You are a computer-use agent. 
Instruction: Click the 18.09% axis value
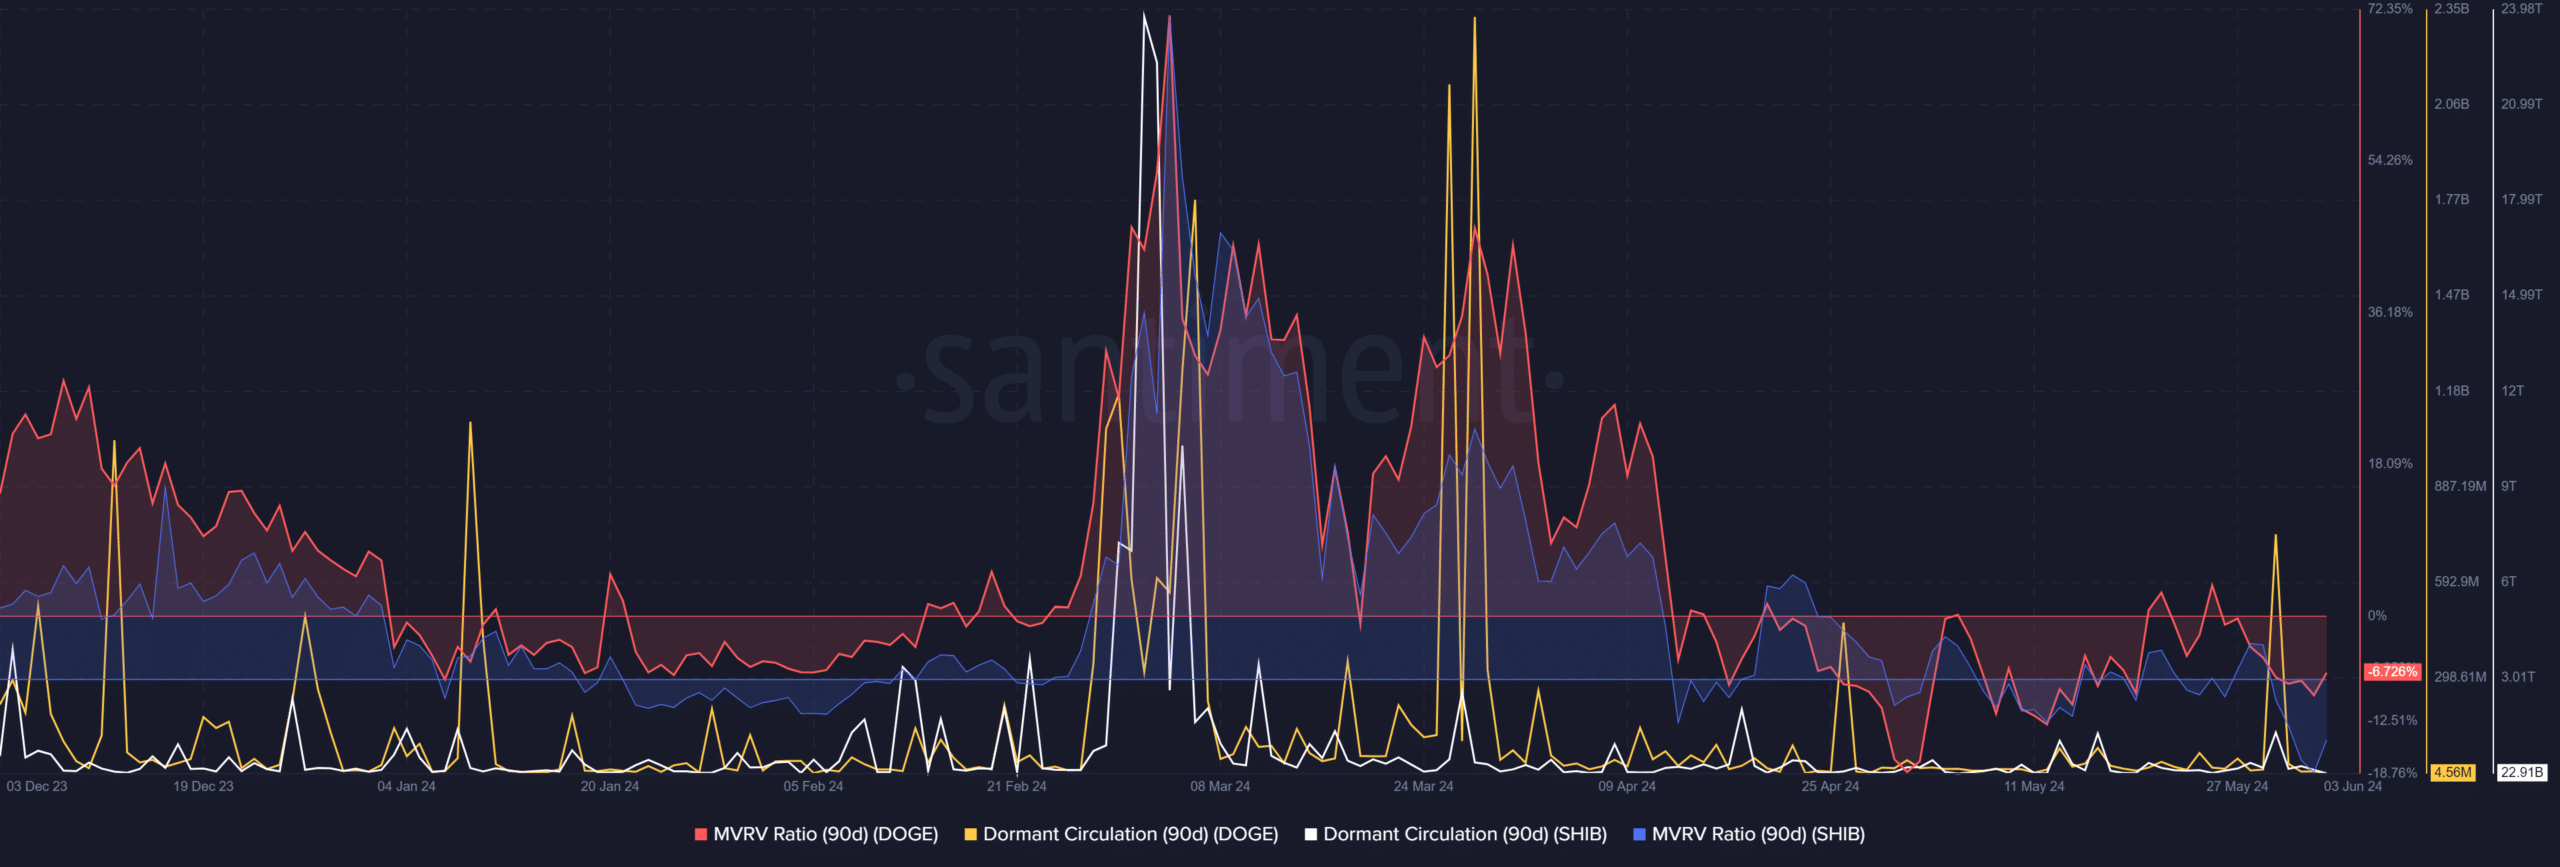click(x=2390, y=464)
